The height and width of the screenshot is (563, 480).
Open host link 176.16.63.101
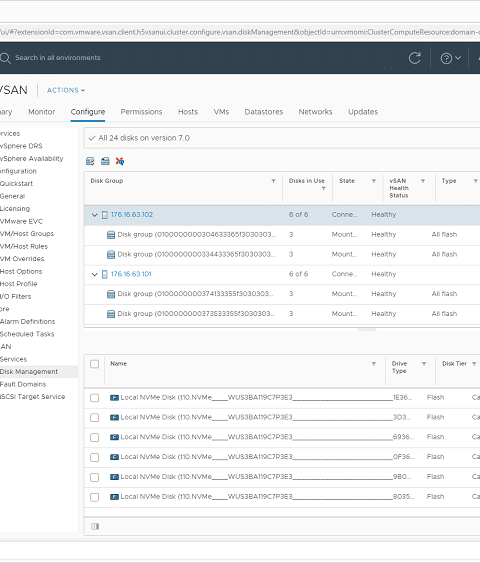pos(131,274)
